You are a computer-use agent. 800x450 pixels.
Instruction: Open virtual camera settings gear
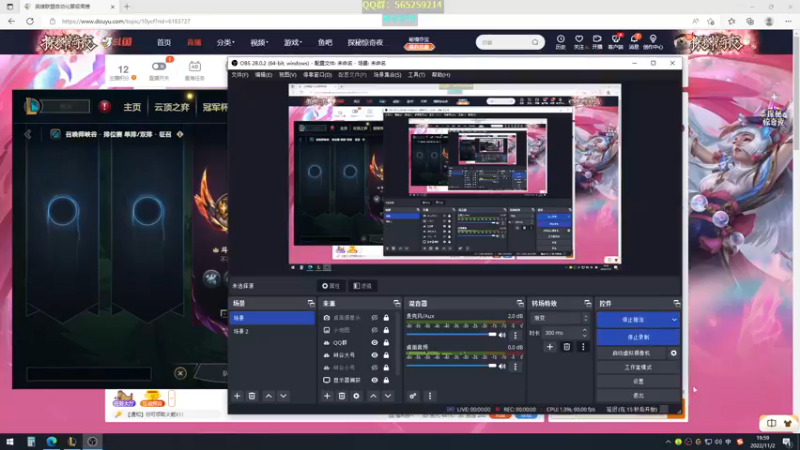[673, 353]
